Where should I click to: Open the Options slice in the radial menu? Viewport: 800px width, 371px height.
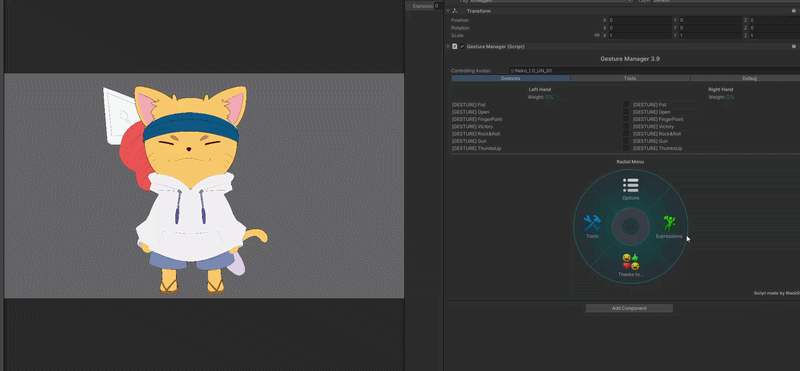click(631, 188)
